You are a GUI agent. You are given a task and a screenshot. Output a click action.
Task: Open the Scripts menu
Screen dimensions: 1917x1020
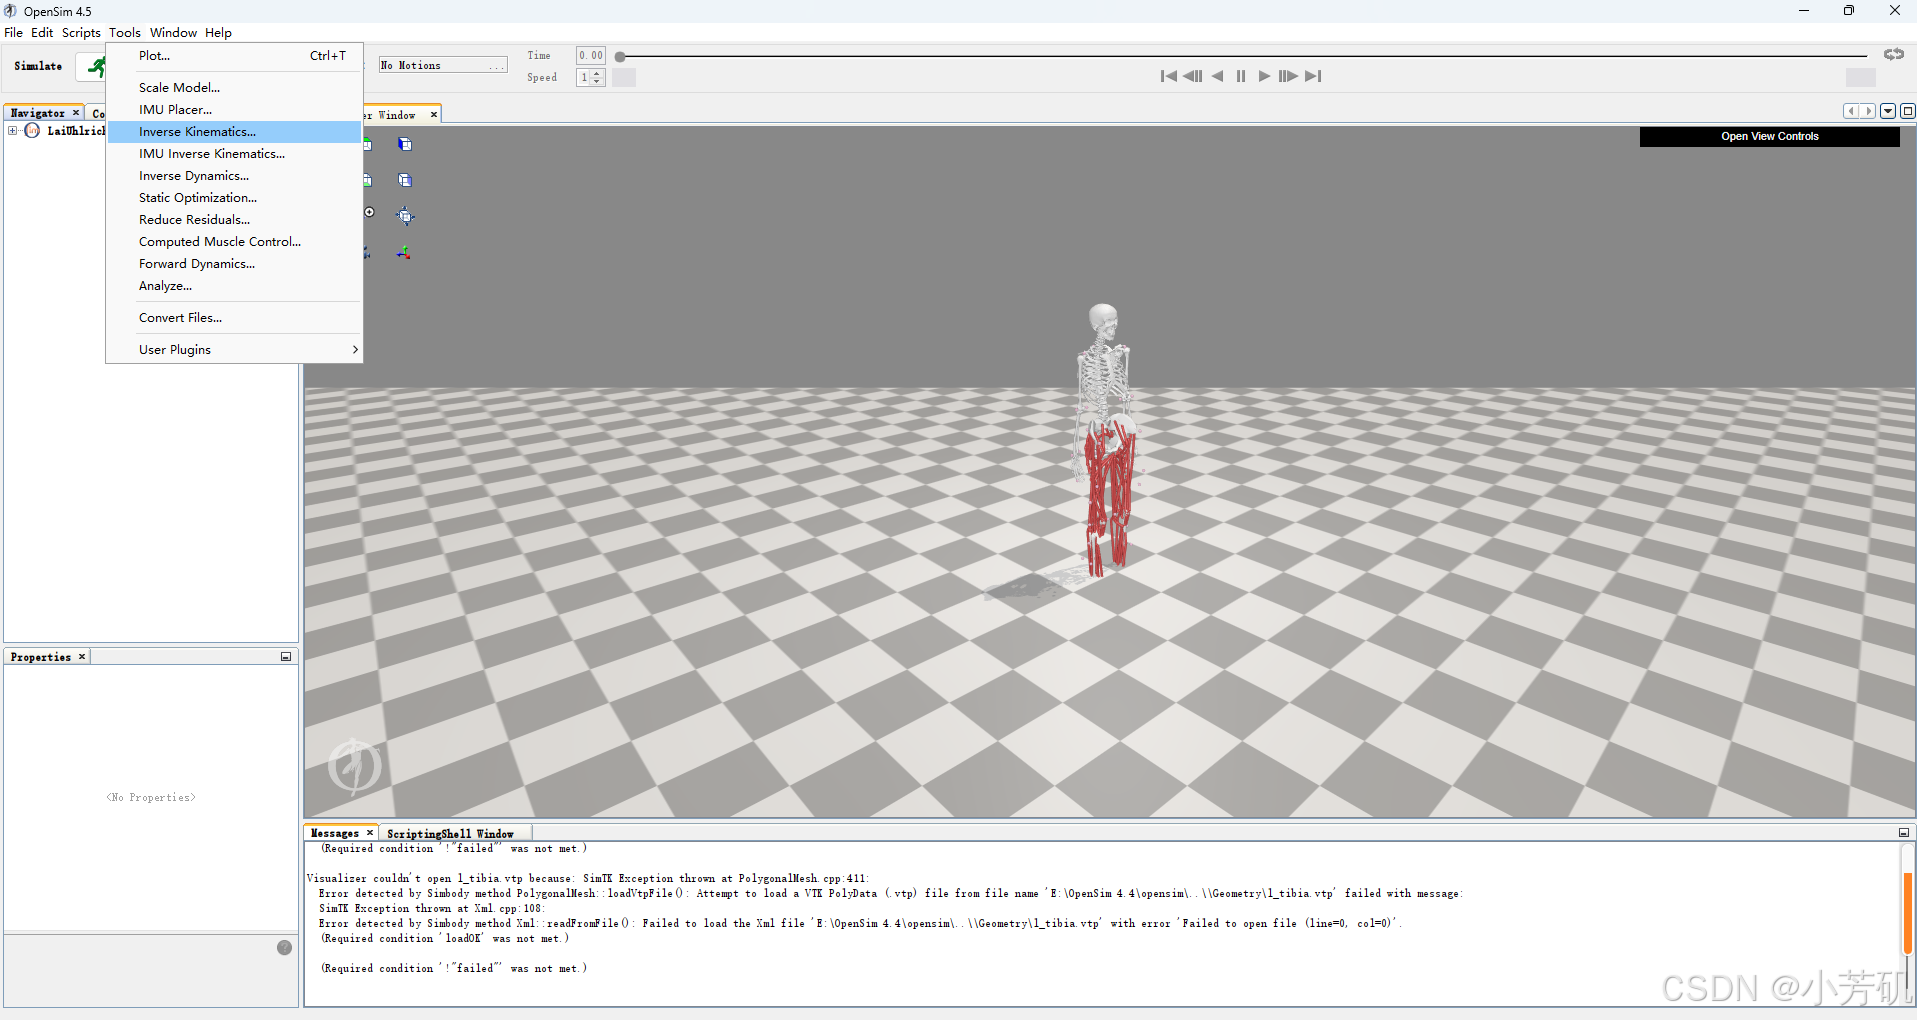pyautogui.click(x=81, y=32)
